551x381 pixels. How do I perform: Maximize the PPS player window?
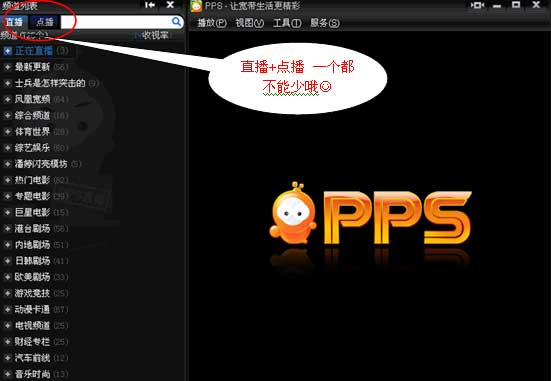click(516, 5)
